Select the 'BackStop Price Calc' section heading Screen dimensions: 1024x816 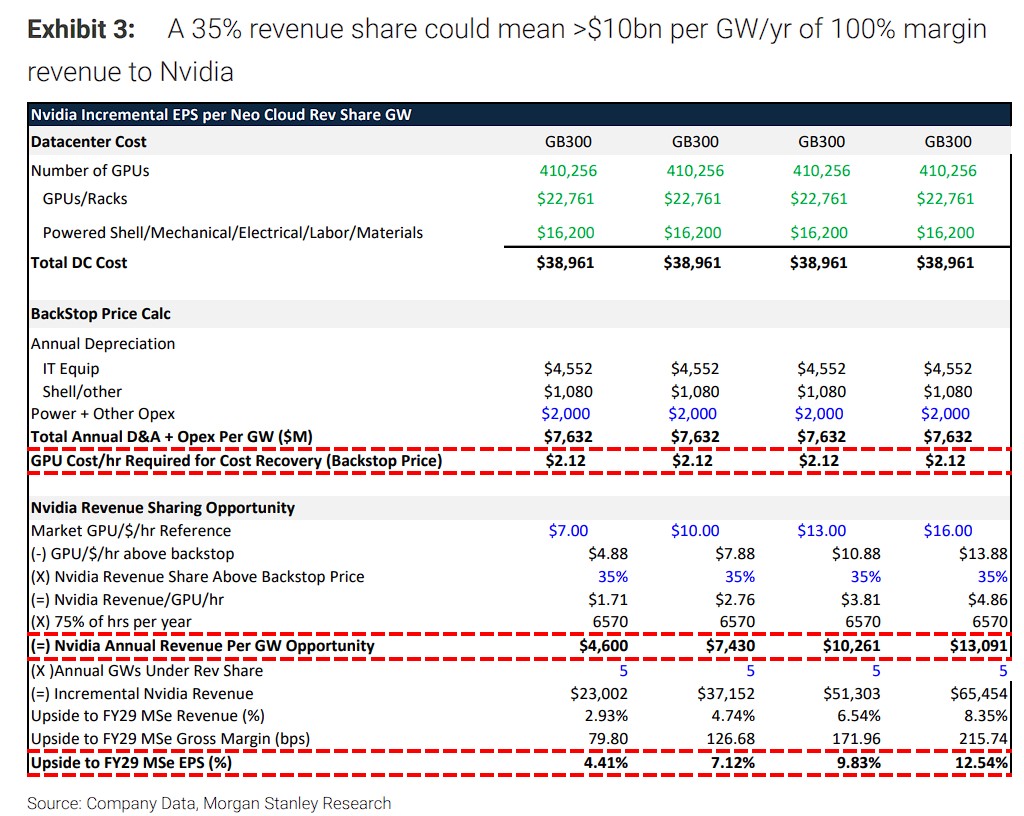(x=101, y=314)
